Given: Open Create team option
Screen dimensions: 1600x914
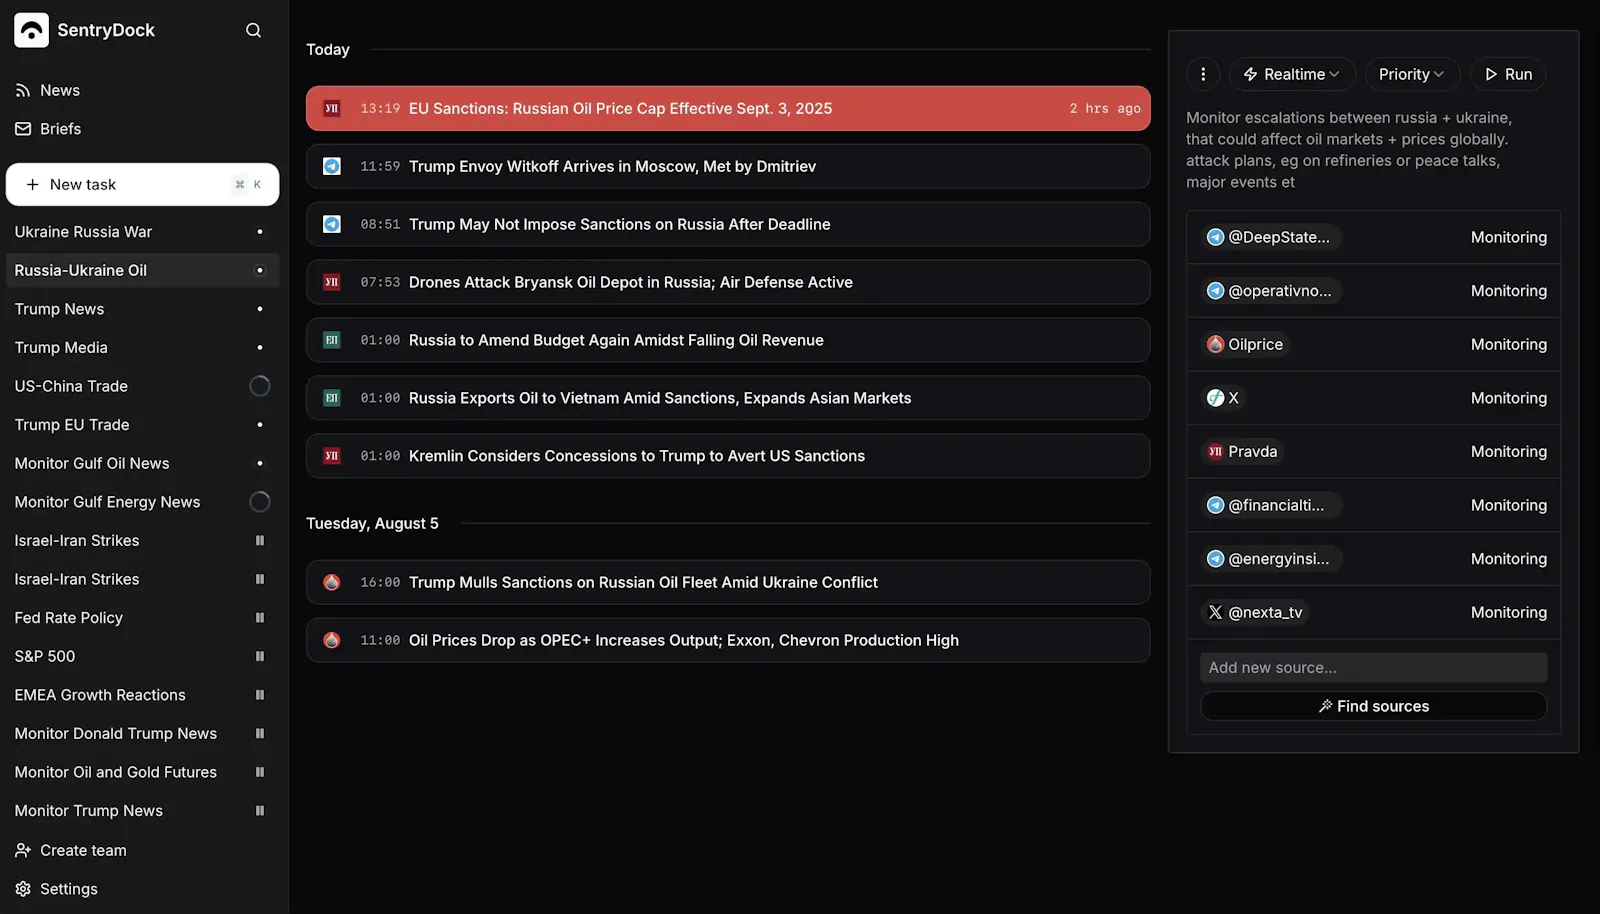Looking at the screenshot, I should (x=71, y=851).
